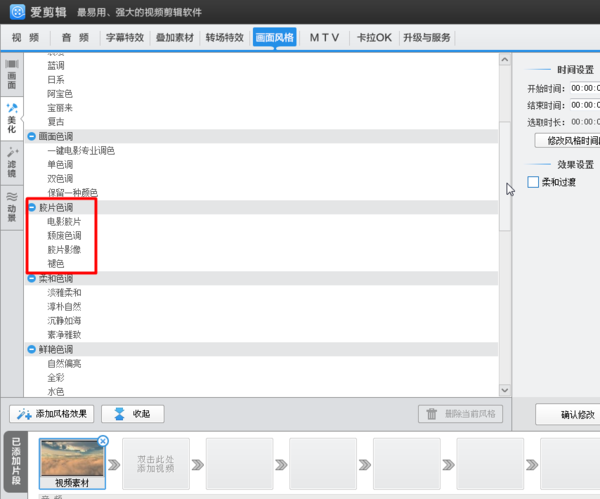Click the 添加风格效果 button
This screenshot has width=600, height=499.
pos(52,414)
